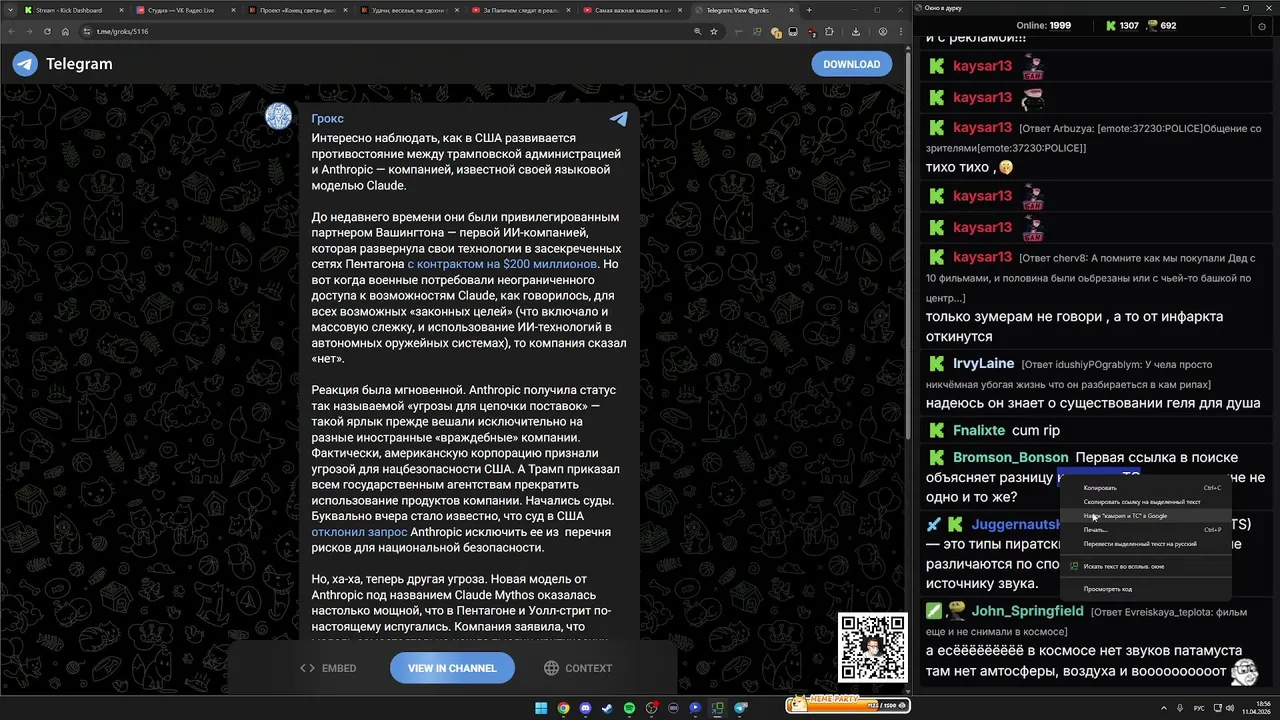This screenshot has width=1280, height=720.
Task: Open the browser downloads icon
Action: click(856, 31)
